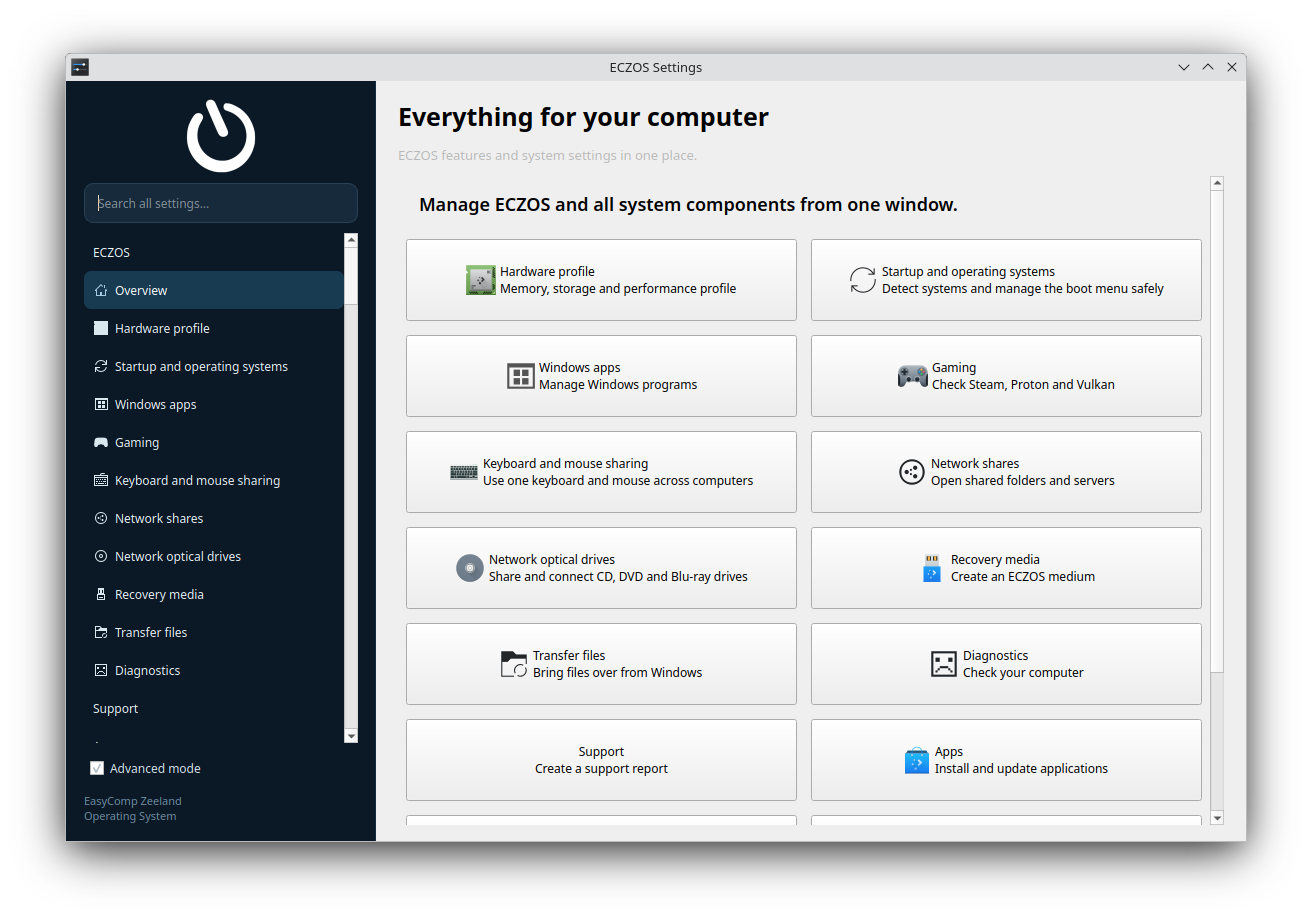Viewport: 1312px width, 919px height.
Task: Open the Windows apps grid icon in the sidebar
Action: [x=100, y=405]
